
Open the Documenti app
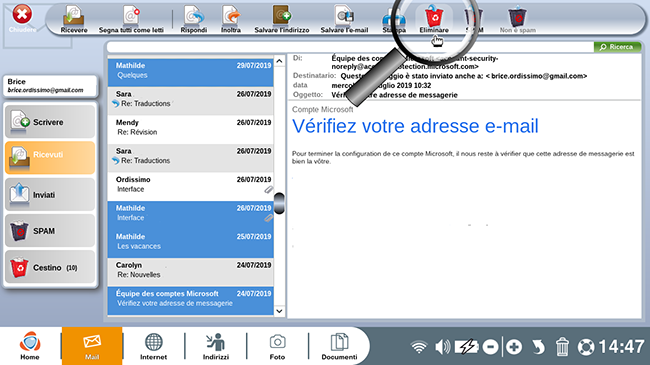(339, 346)
